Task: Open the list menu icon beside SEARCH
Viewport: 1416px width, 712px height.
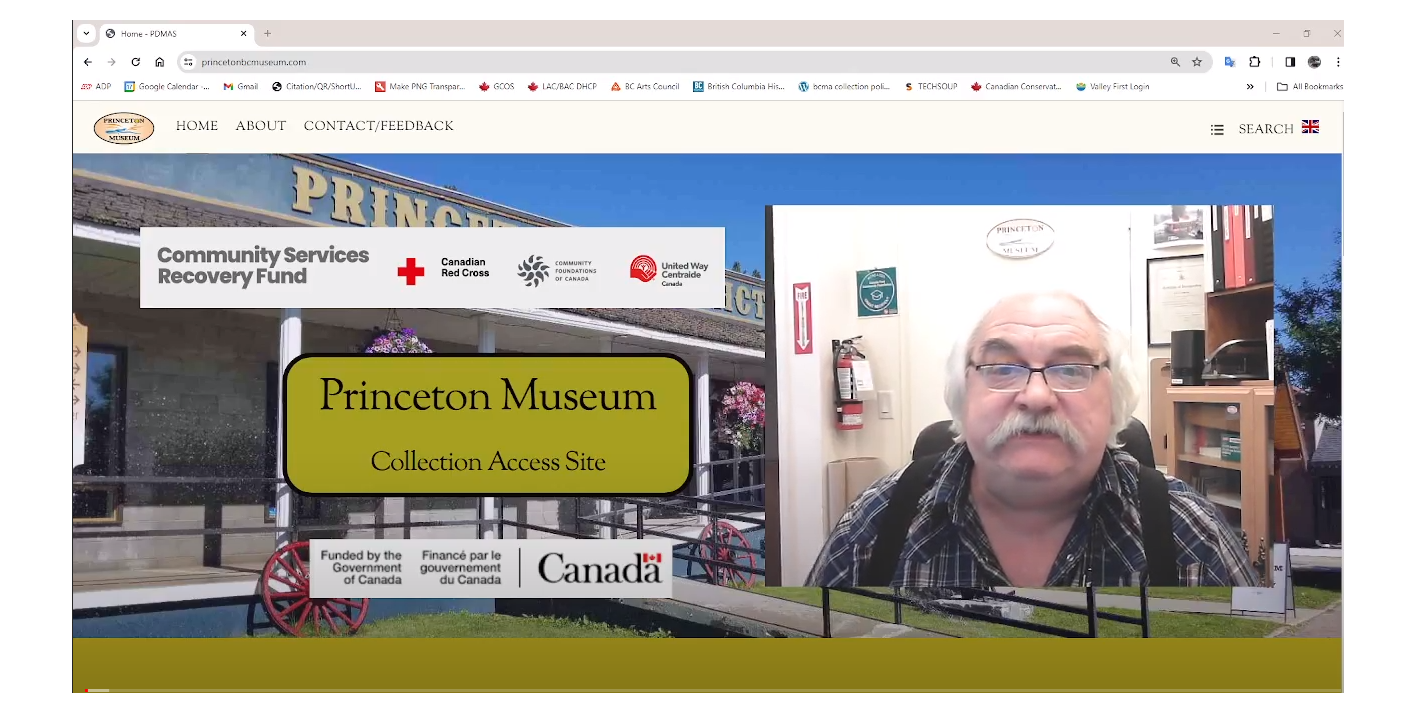Action: point(1217,129)
